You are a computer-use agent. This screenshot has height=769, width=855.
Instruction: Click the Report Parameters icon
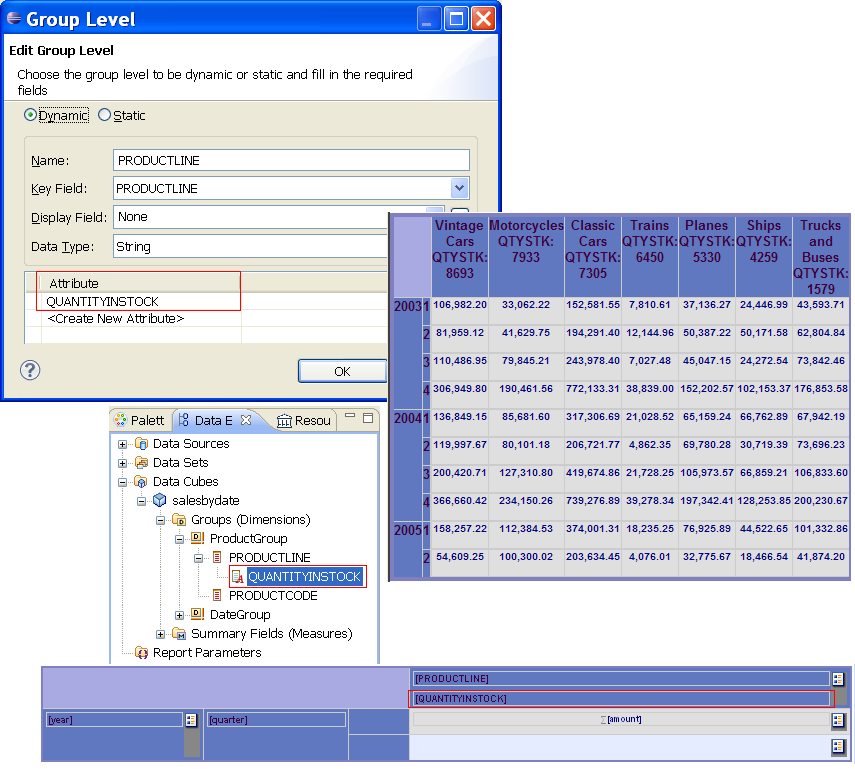tap(141, 652)
